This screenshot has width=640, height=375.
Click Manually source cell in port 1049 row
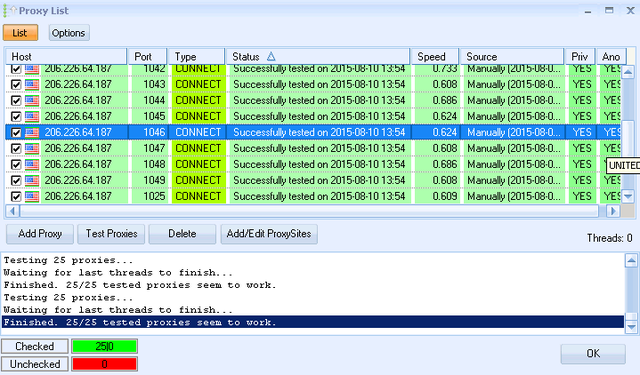tap(514, 180)
